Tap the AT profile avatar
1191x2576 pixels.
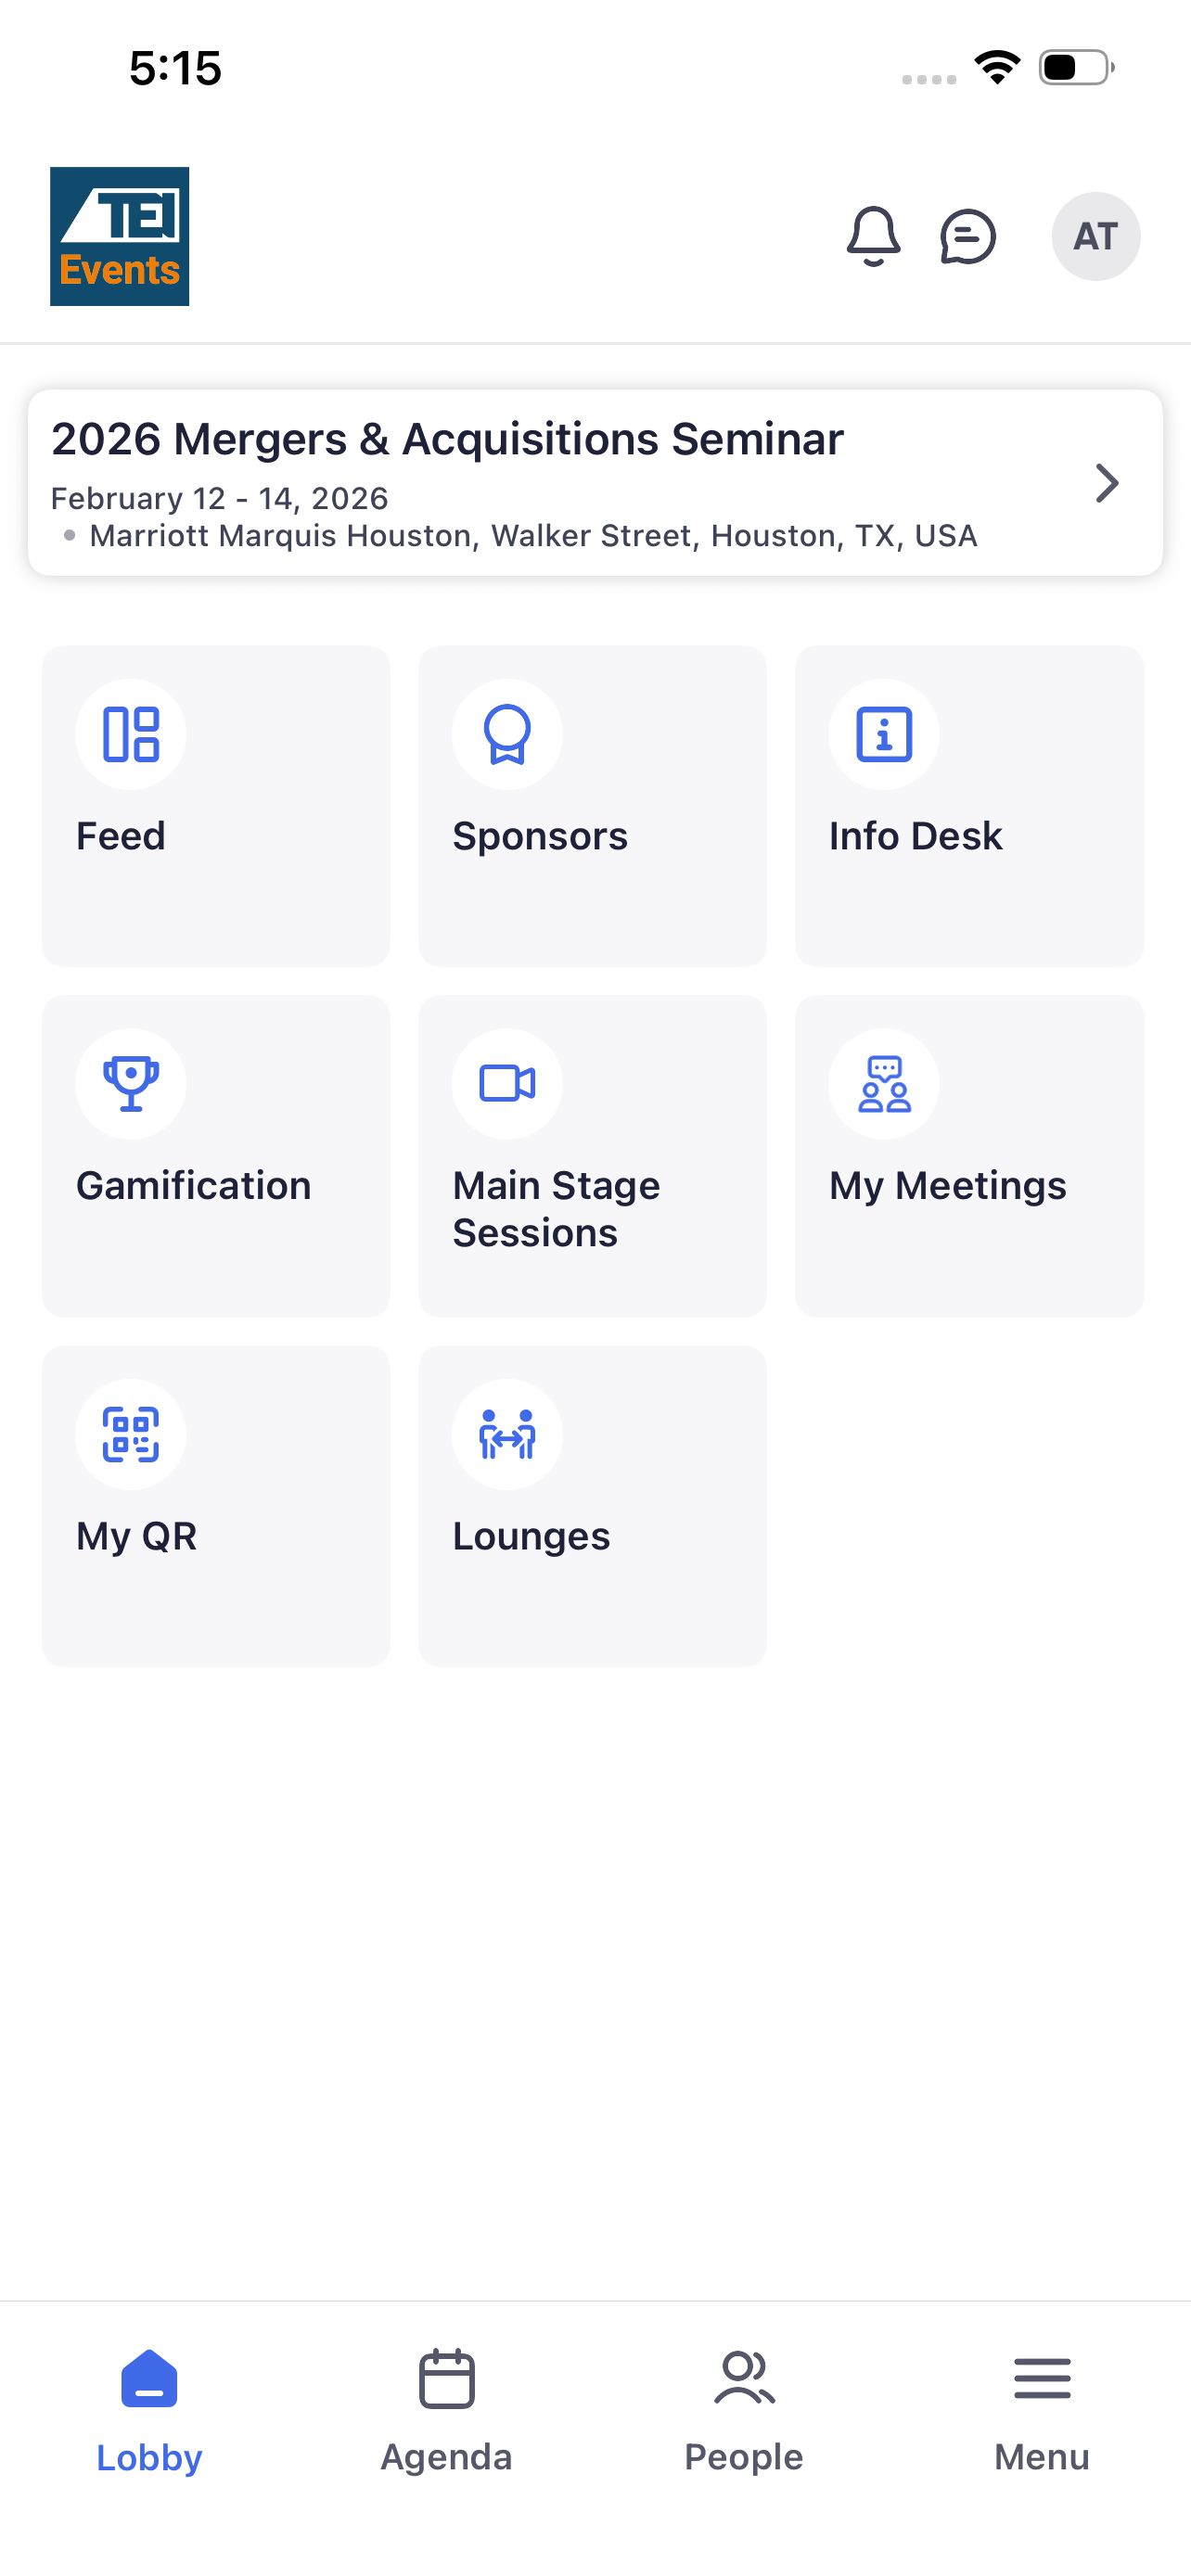pyautogui.click(x=1095, y=237)
